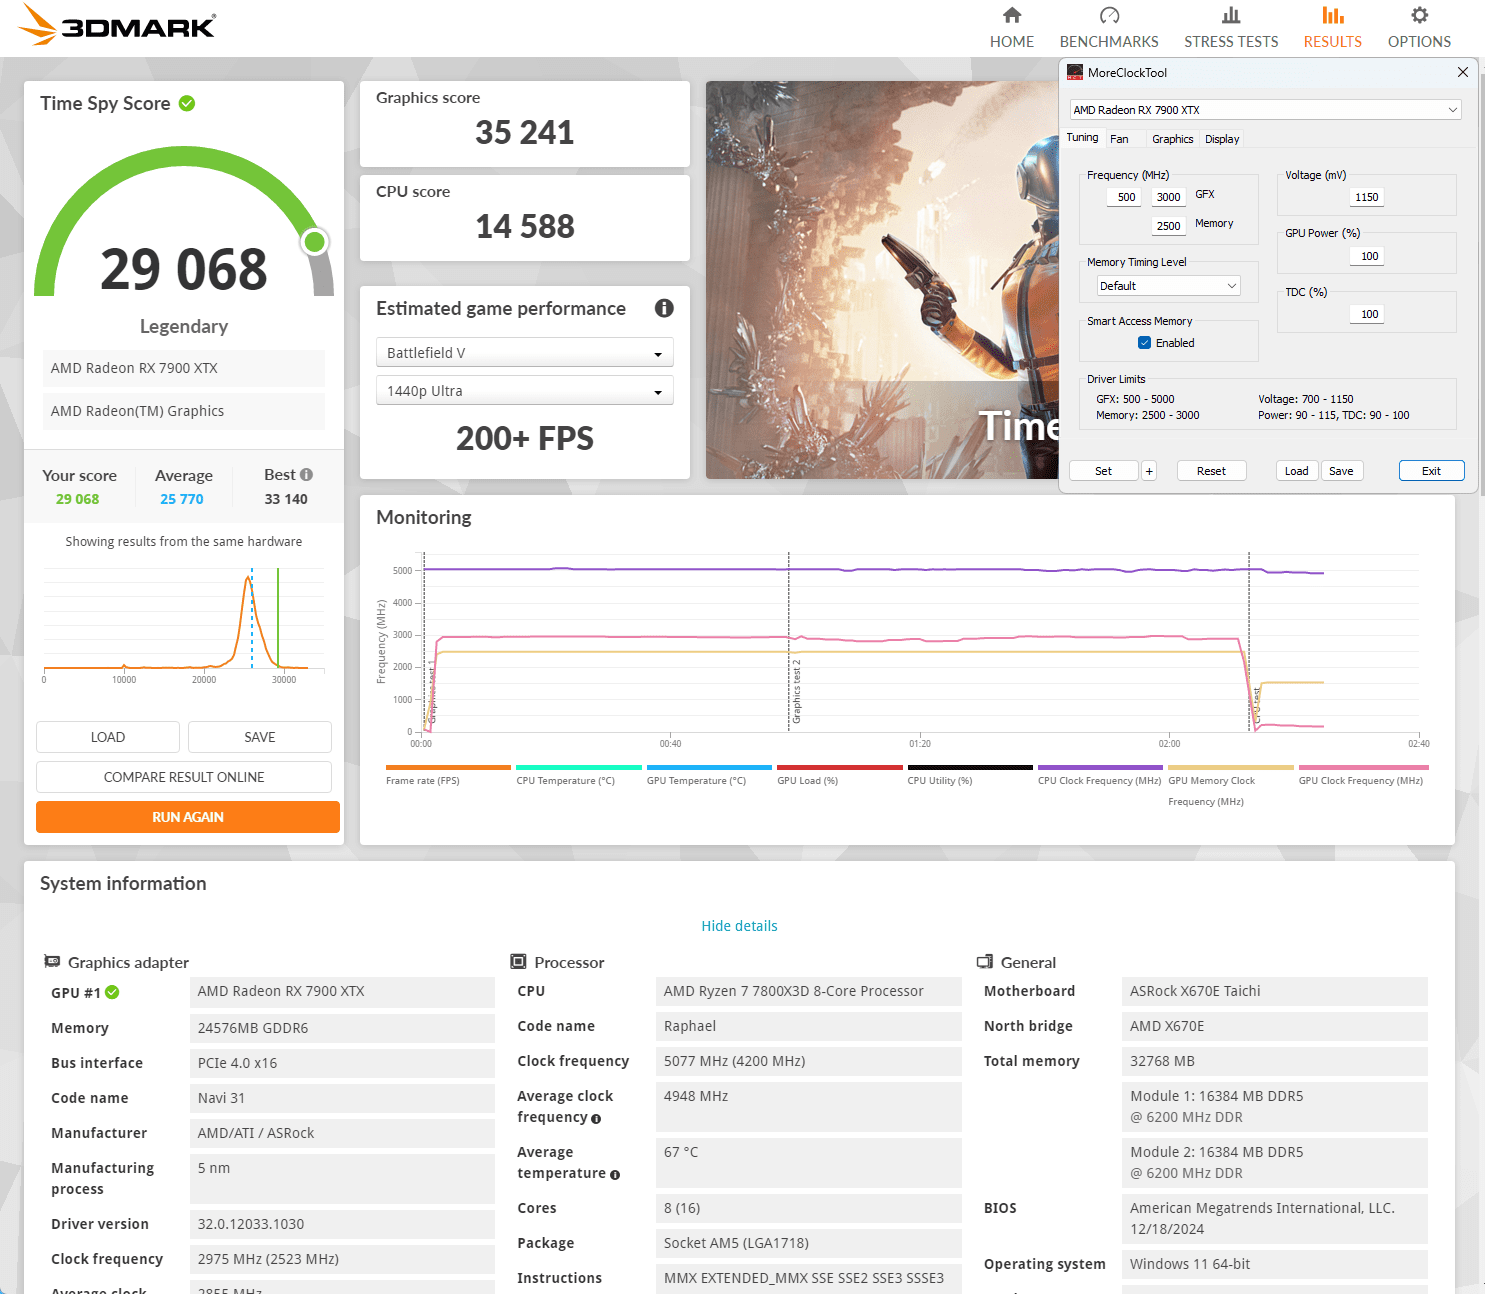Open the 1440p Ultra resolution dropdown
The height and width of the screenshot is (1294, 1485).
tap(525, 391)
